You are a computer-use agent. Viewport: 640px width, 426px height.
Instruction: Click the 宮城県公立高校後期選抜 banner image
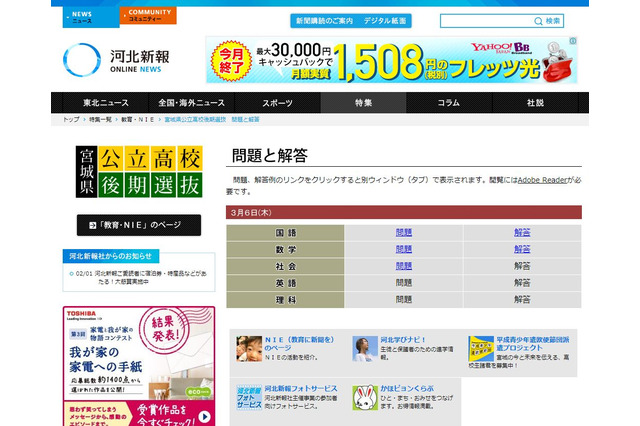tap(139, 172)
